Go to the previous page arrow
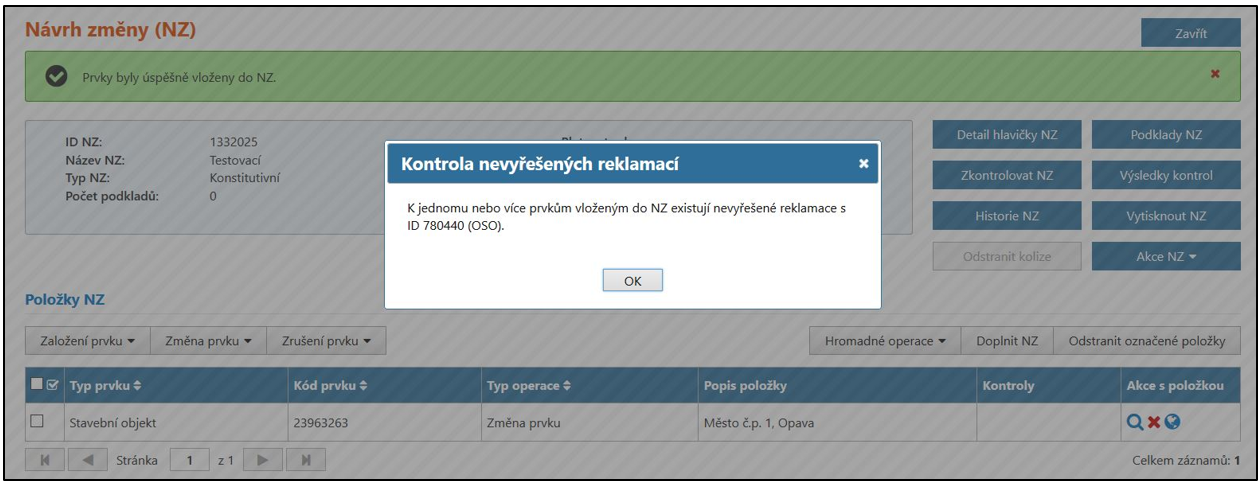This screenshot has height=487, width=1259. (x=87, y=461)
